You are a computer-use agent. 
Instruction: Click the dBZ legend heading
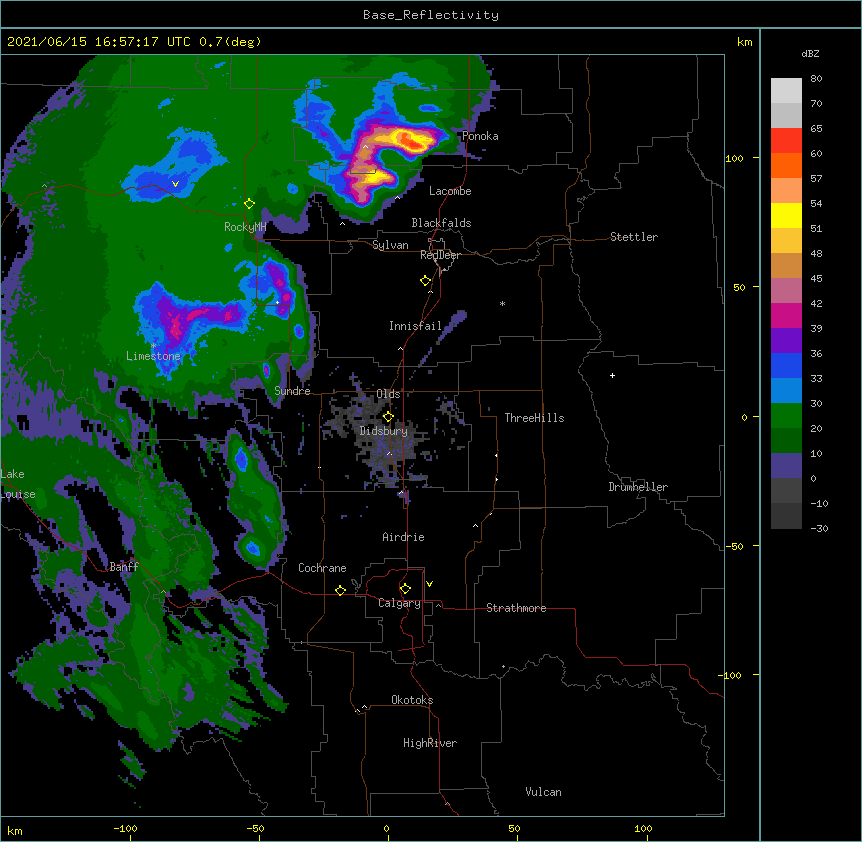coord(810,53)
